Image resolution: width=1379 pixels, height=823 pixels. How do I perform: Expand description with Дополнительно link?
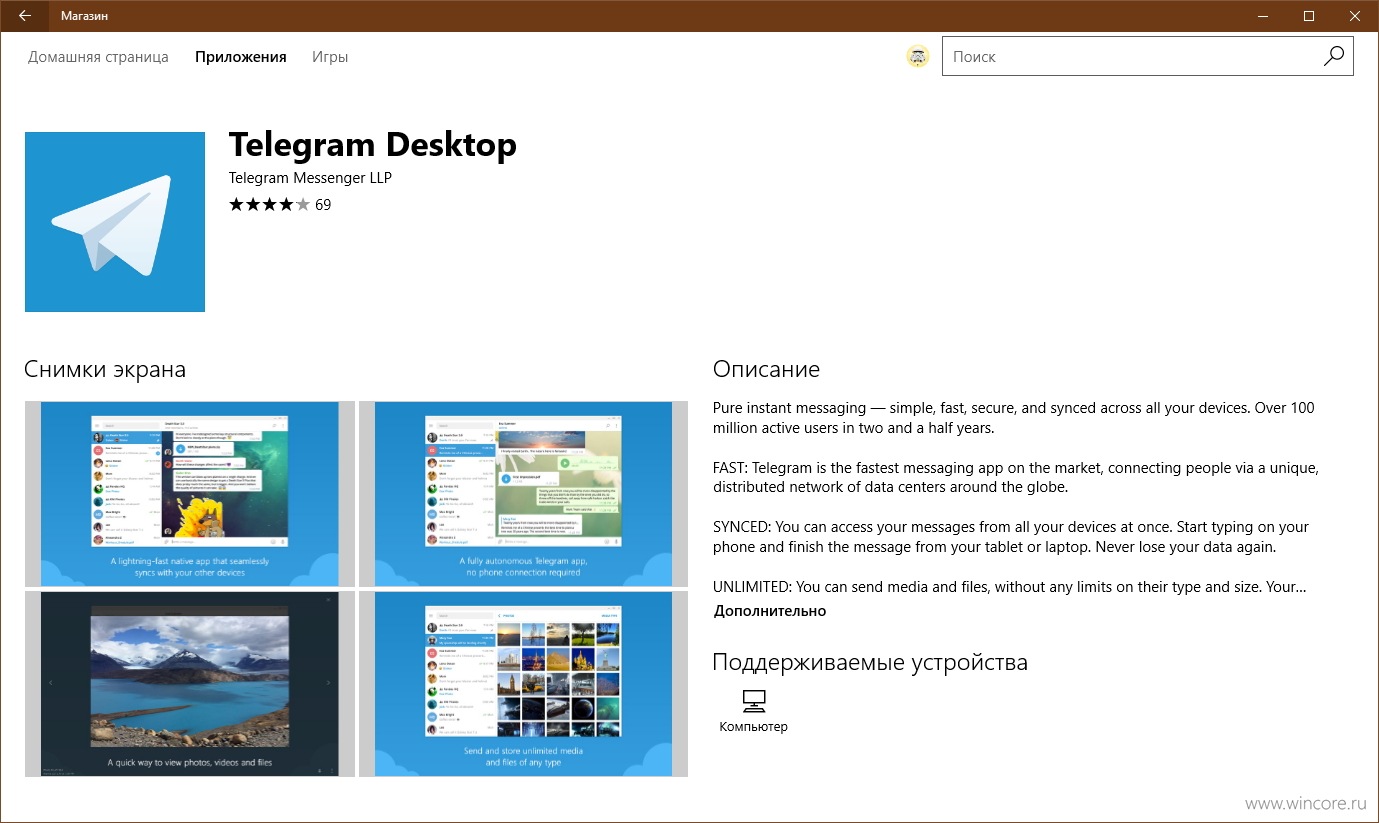770,611
